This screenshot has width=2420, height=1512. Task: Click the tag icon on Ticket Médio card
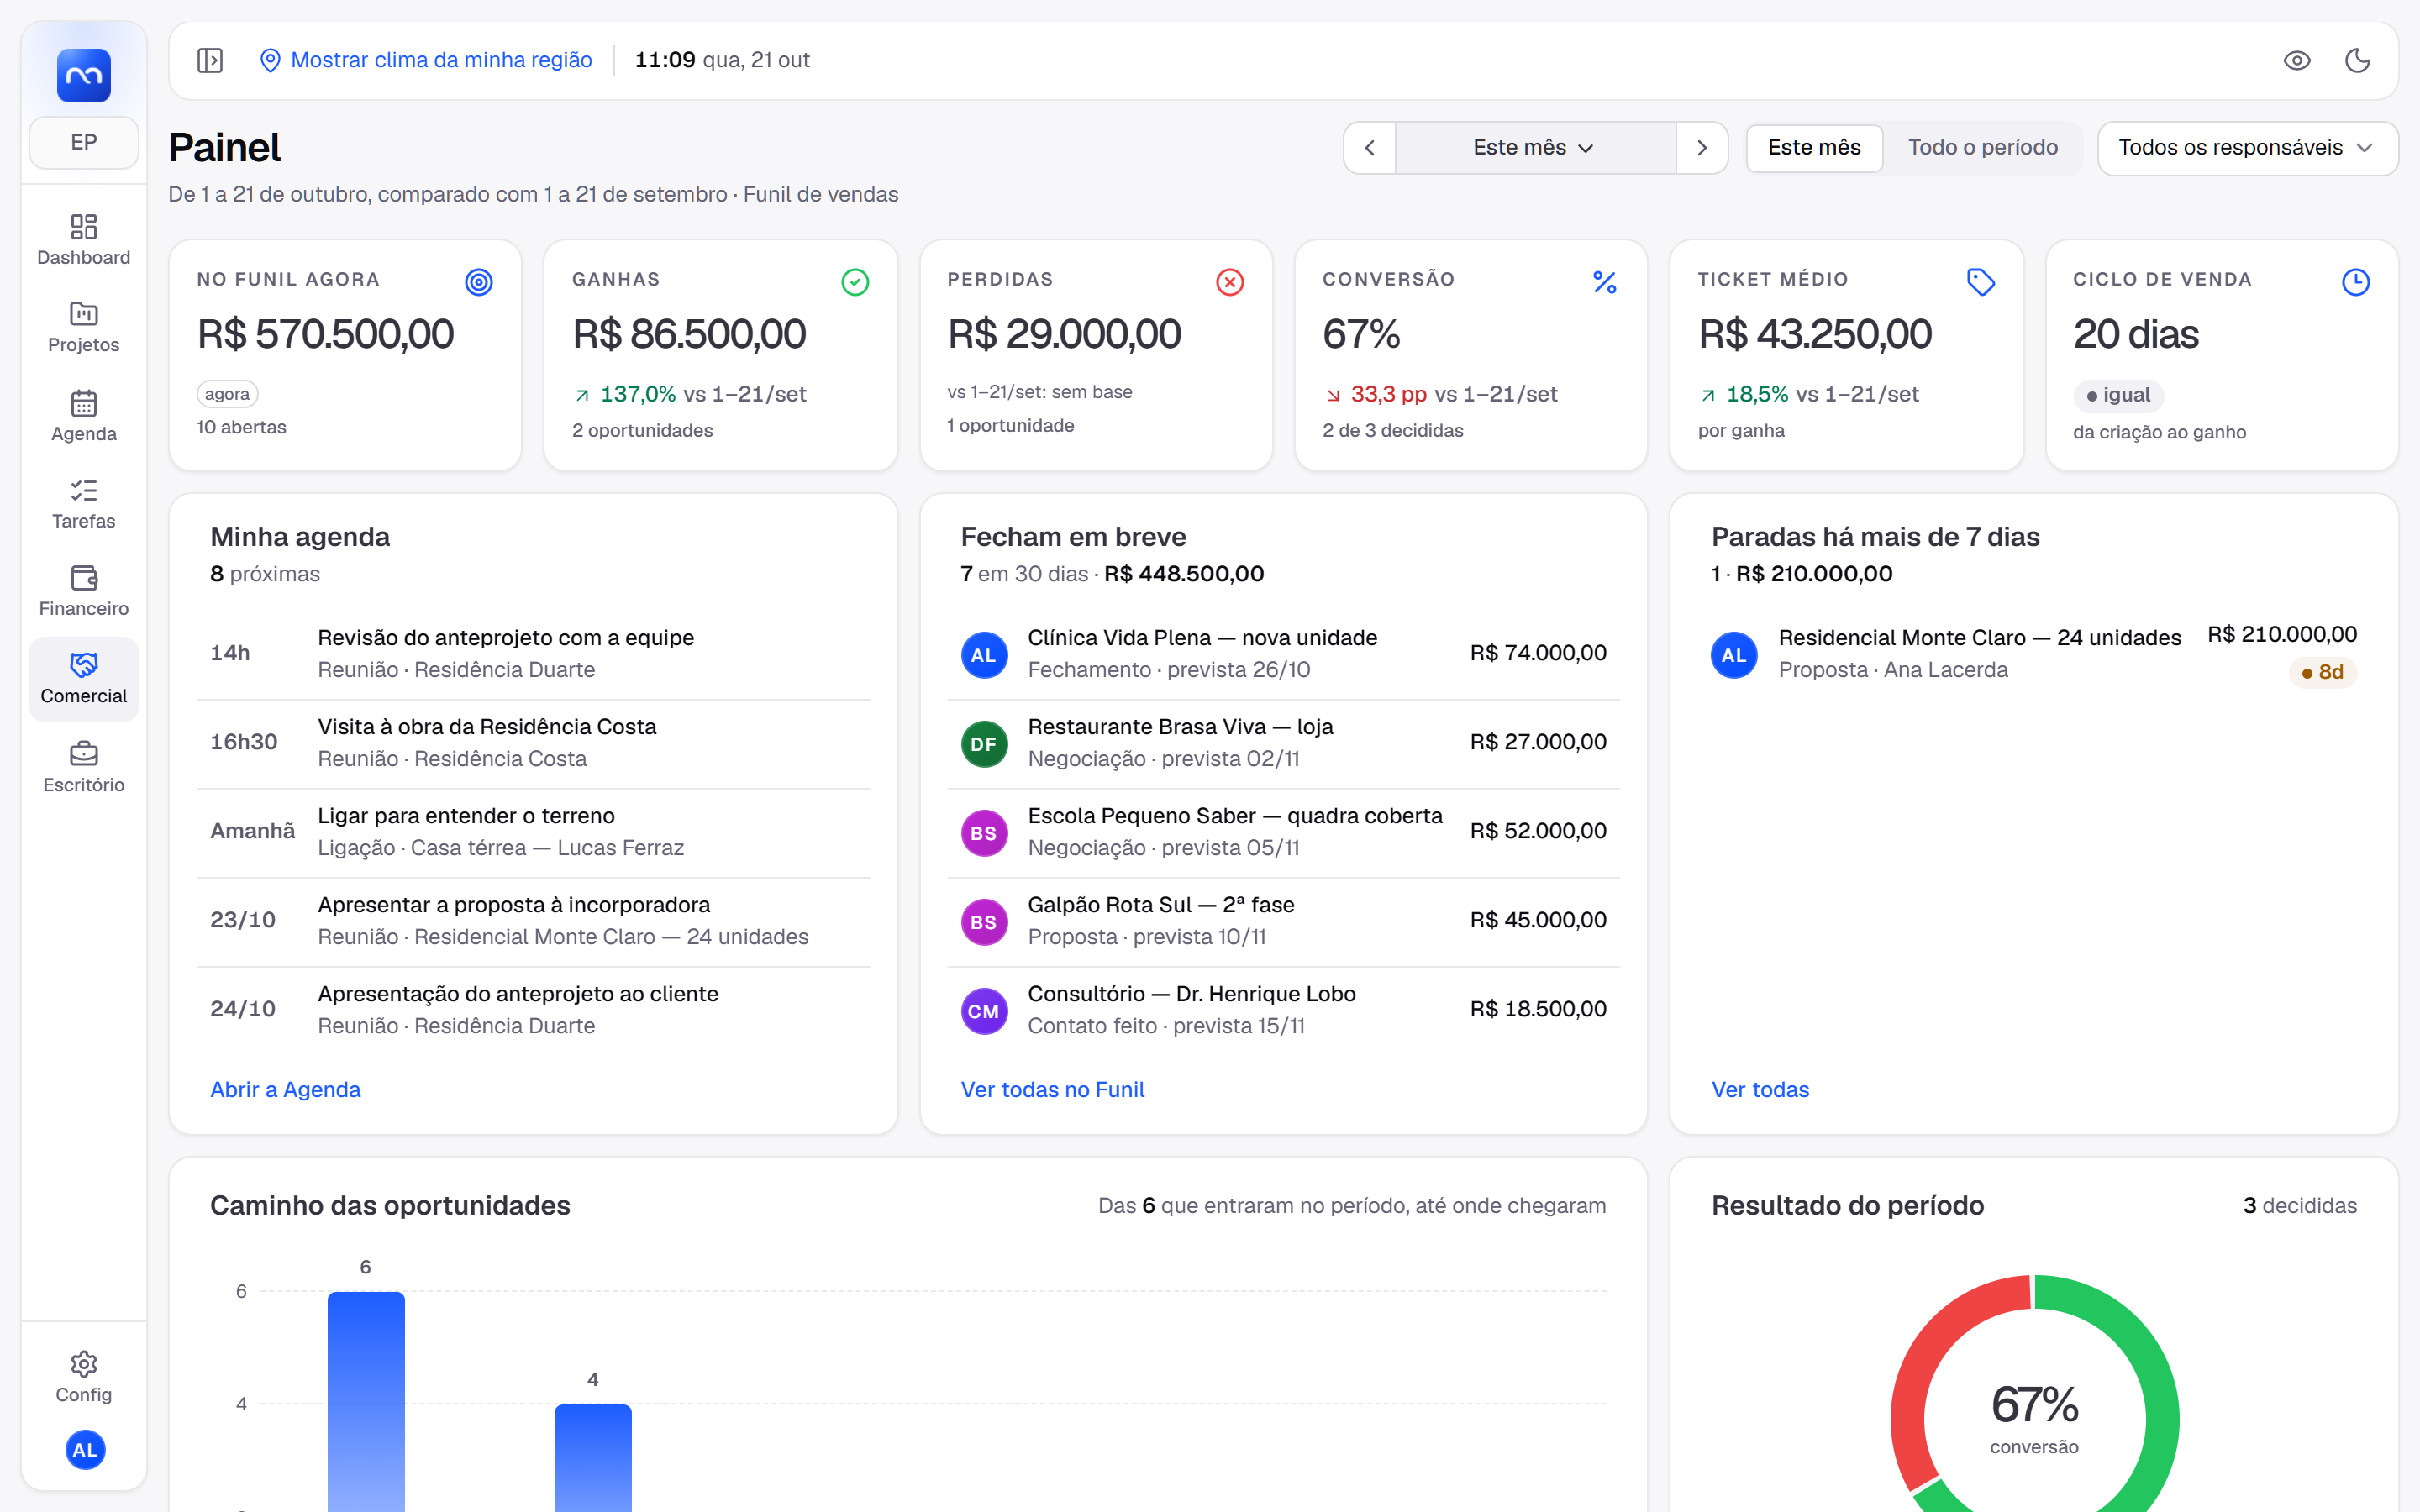tap(1981, 282)
